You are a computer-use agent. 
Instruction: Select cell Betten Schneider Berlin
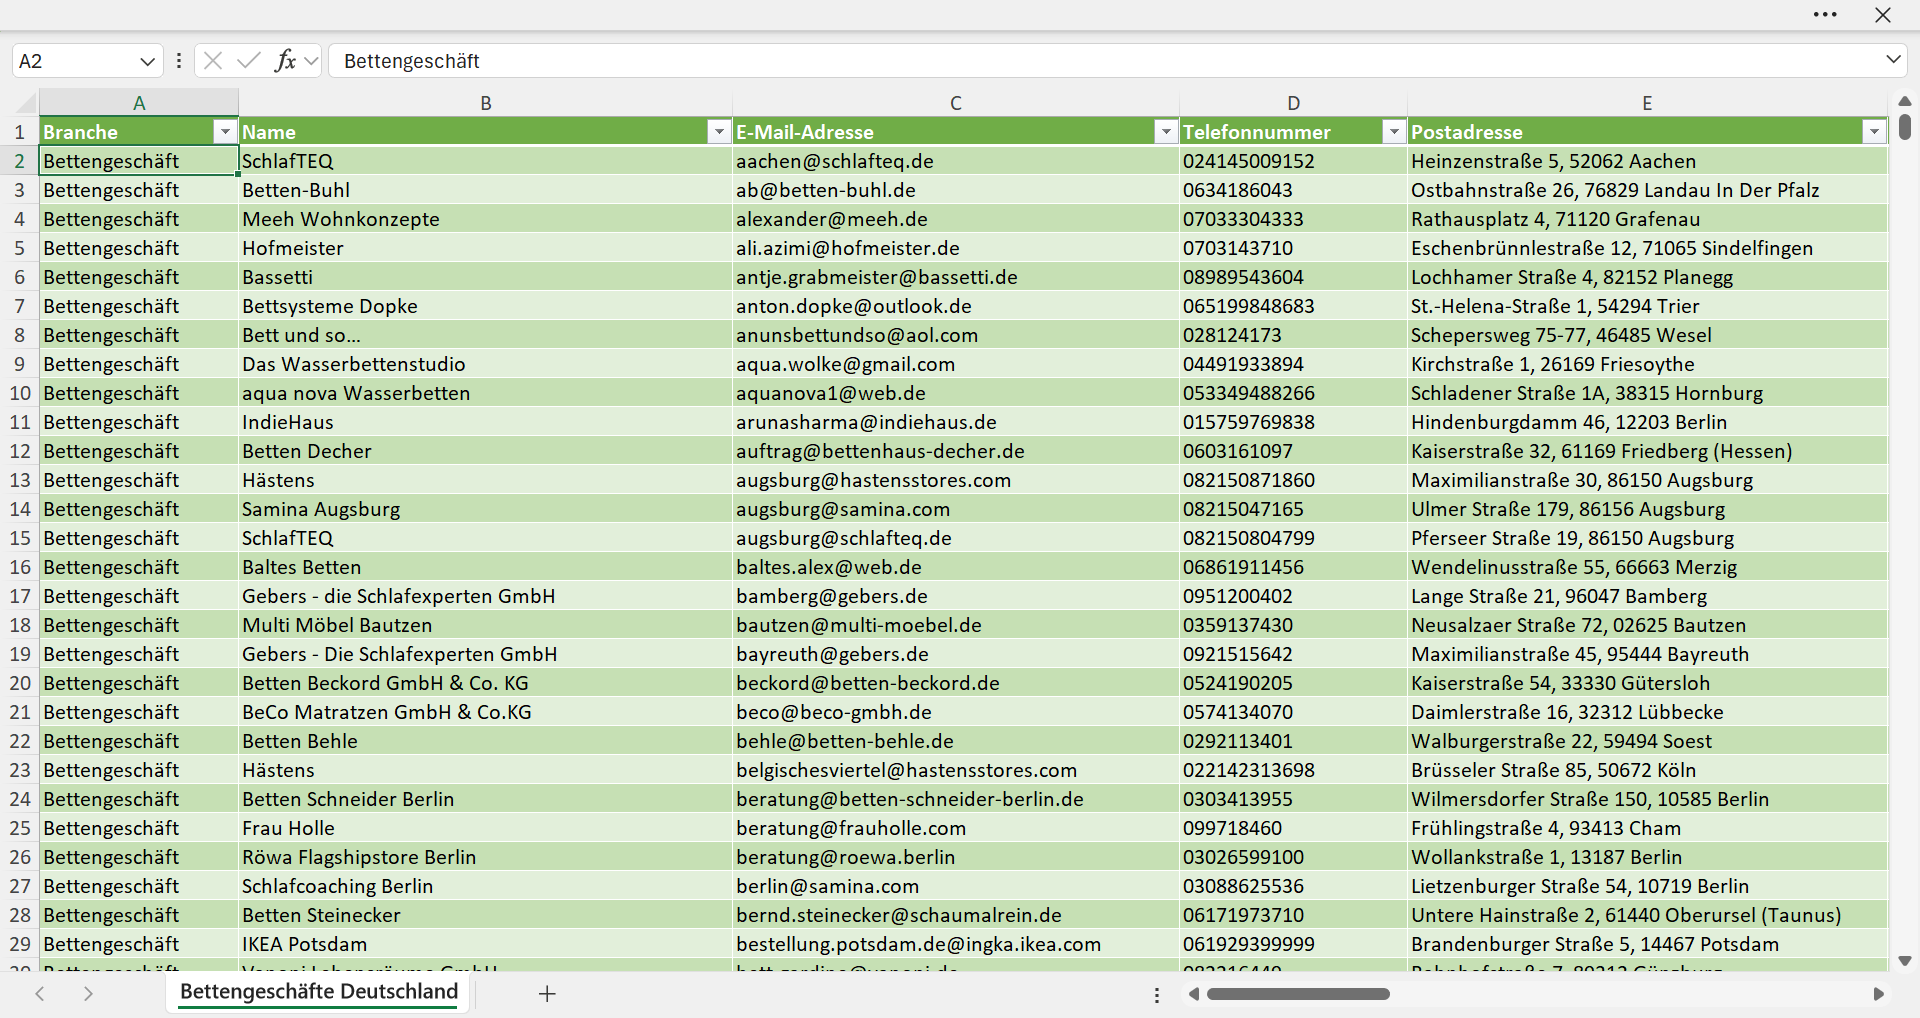pyautogui.click(x=486, y=799)
